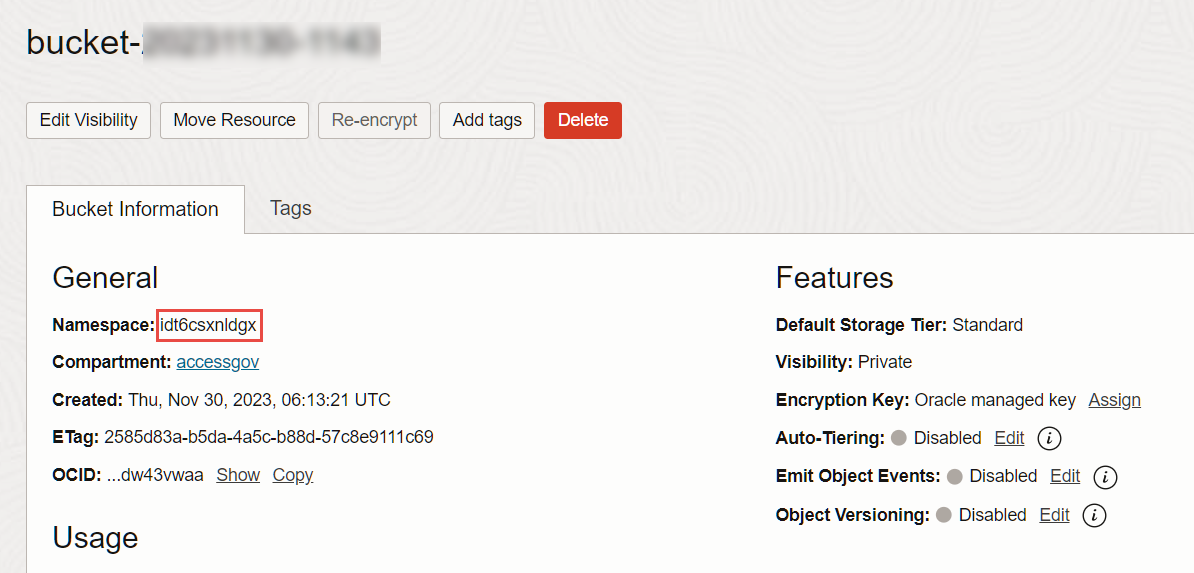
Task: Click the truncated OCID ...dw43vwaa
Action: (x=155, y=475)
